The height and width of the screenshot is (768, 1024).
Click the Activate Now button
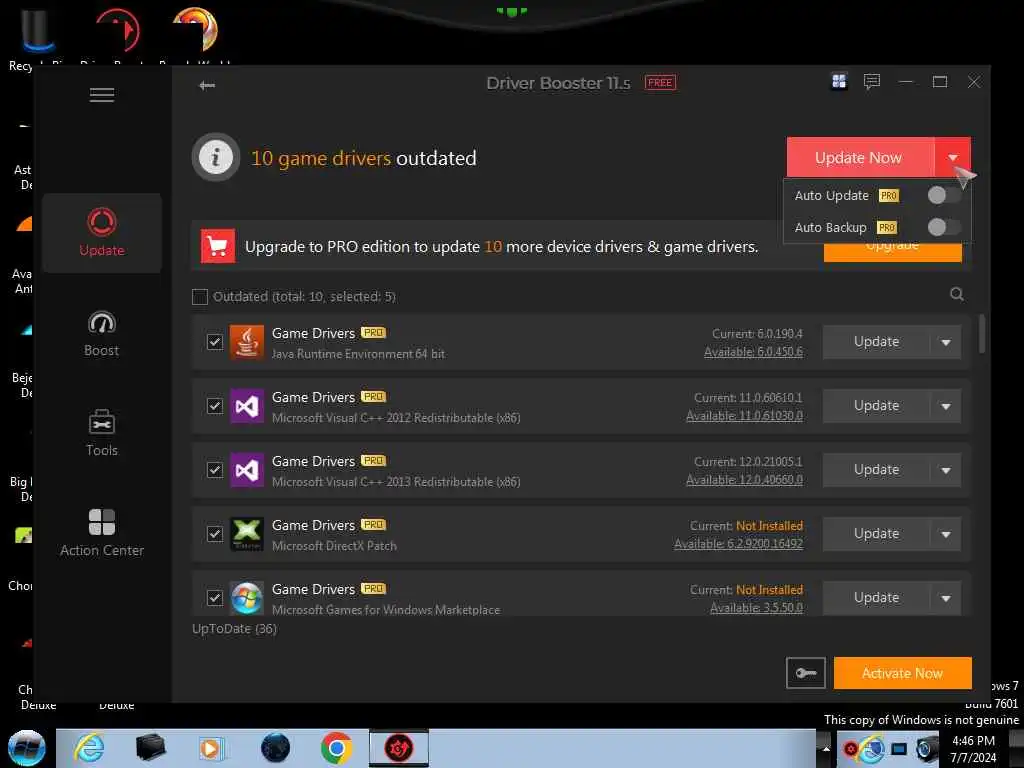click(x=903, y=673)
